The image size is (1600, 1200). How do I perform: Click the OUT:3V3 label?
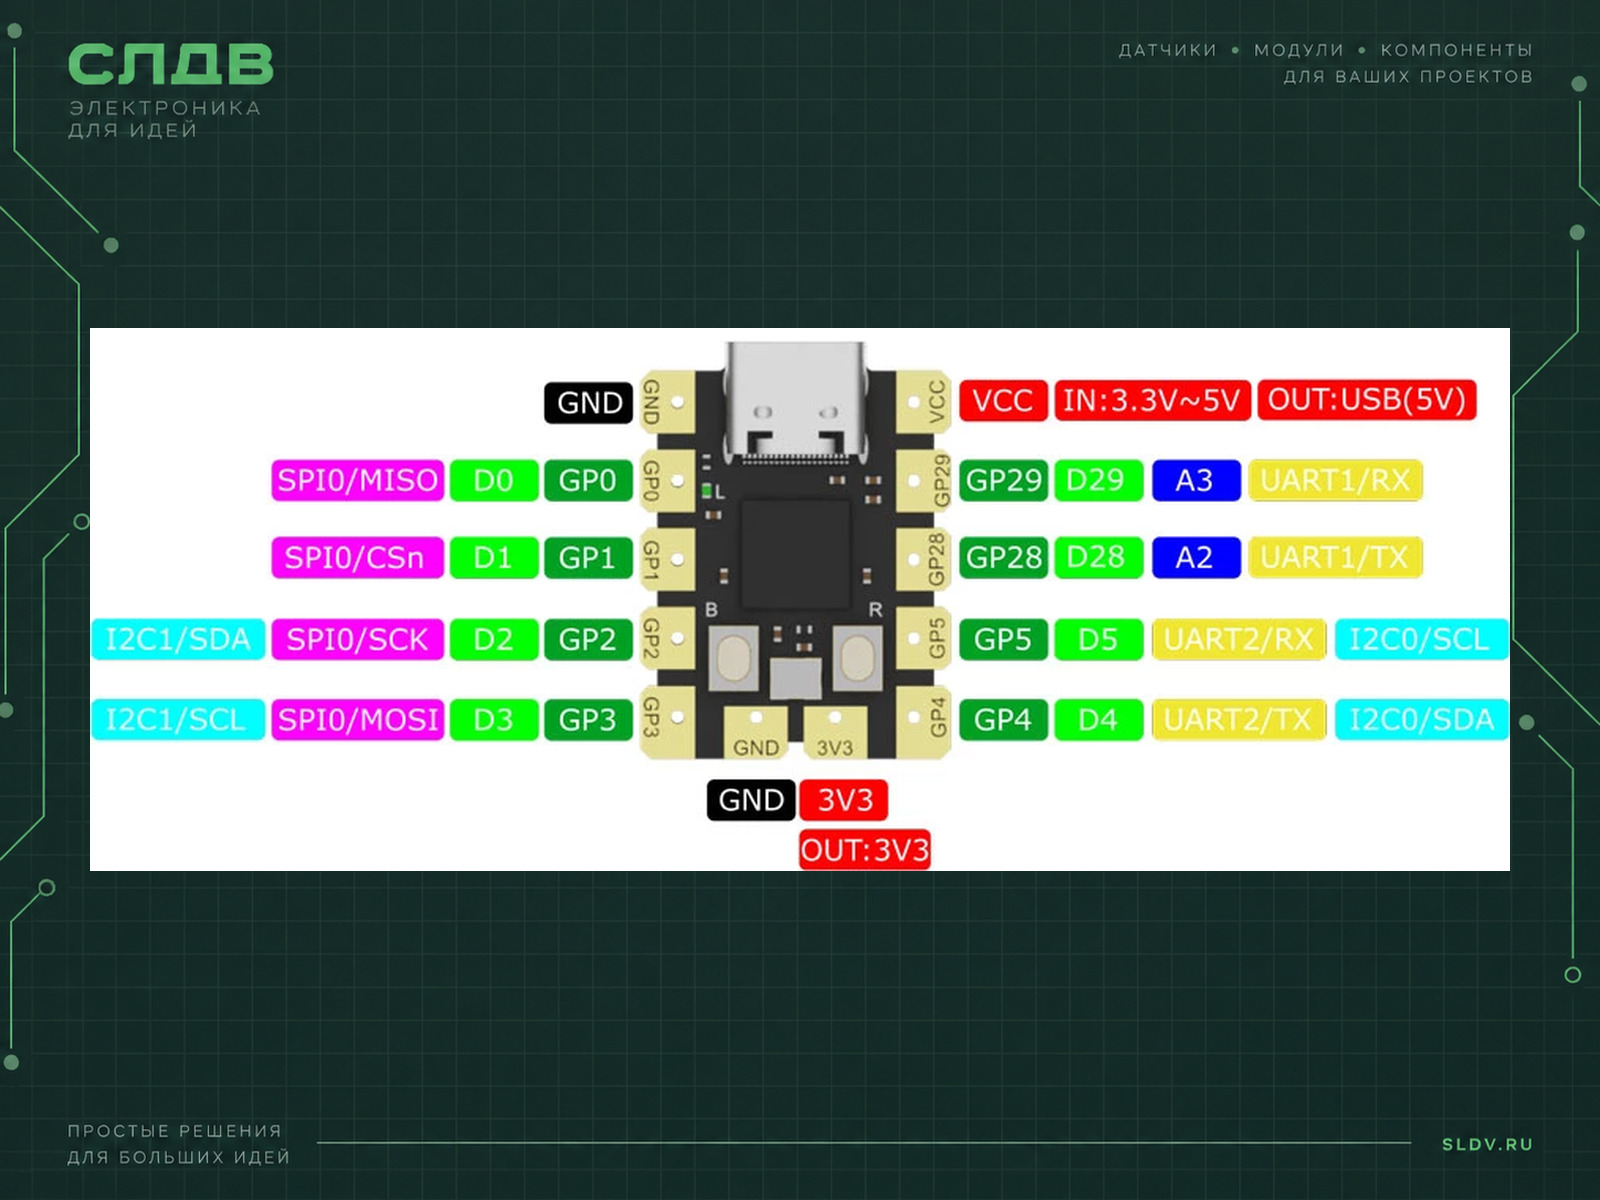tap(865, 850)
